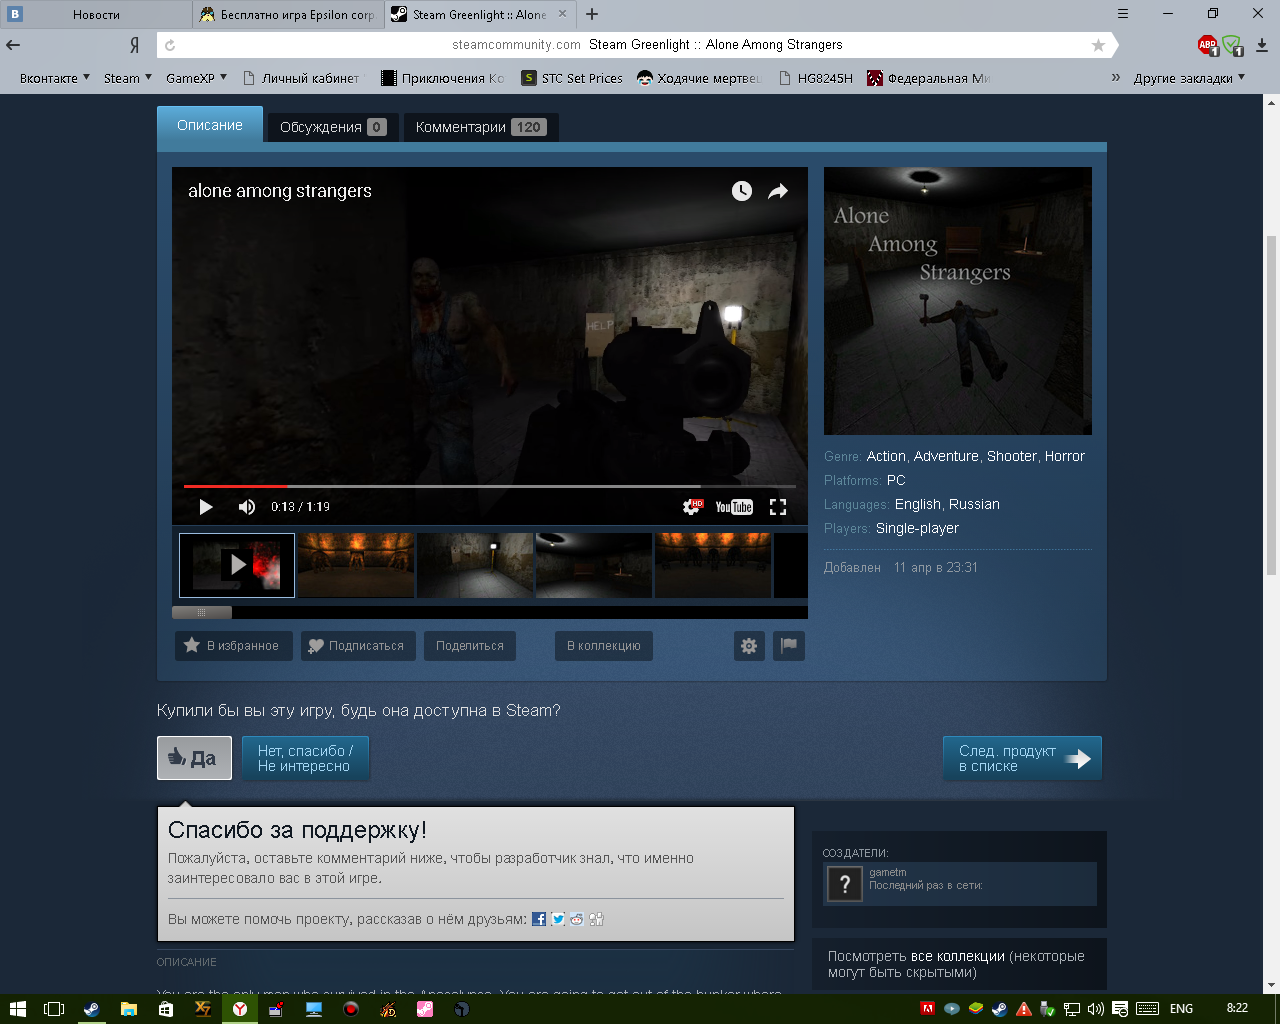Open the taskbar volume control
This screenshot has height=1024, width=1280.
(x=1096, y=1009)
